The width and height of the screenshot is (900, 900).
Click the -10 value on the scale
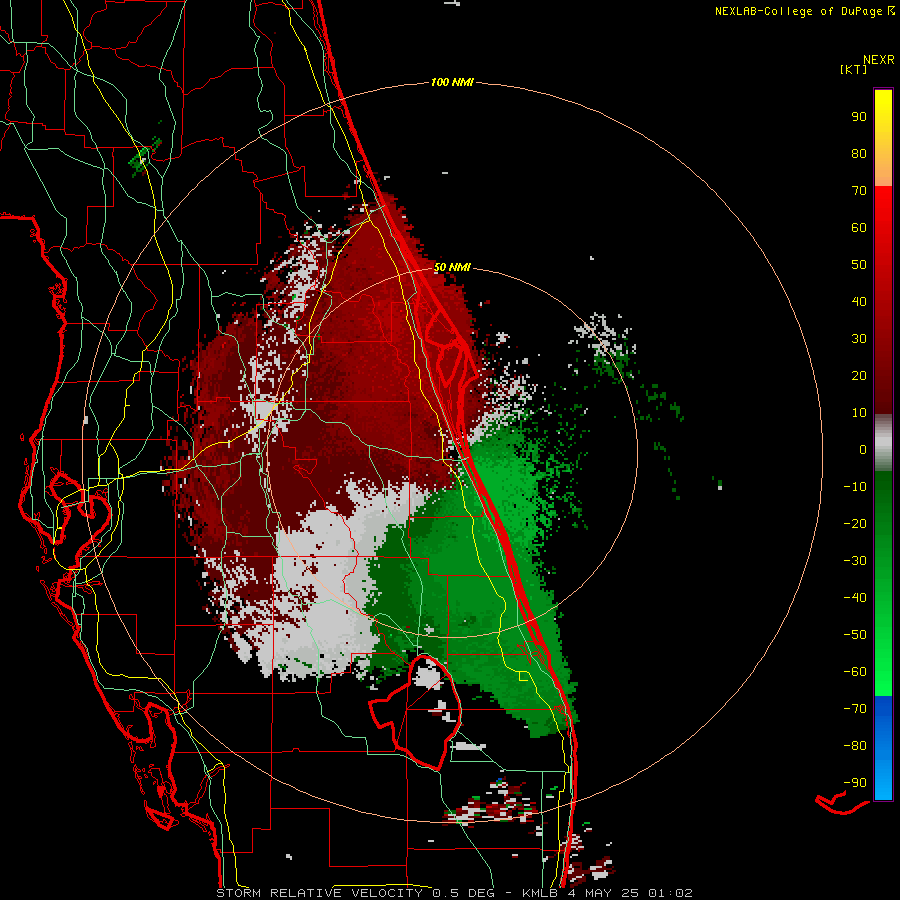pos(855,487)
